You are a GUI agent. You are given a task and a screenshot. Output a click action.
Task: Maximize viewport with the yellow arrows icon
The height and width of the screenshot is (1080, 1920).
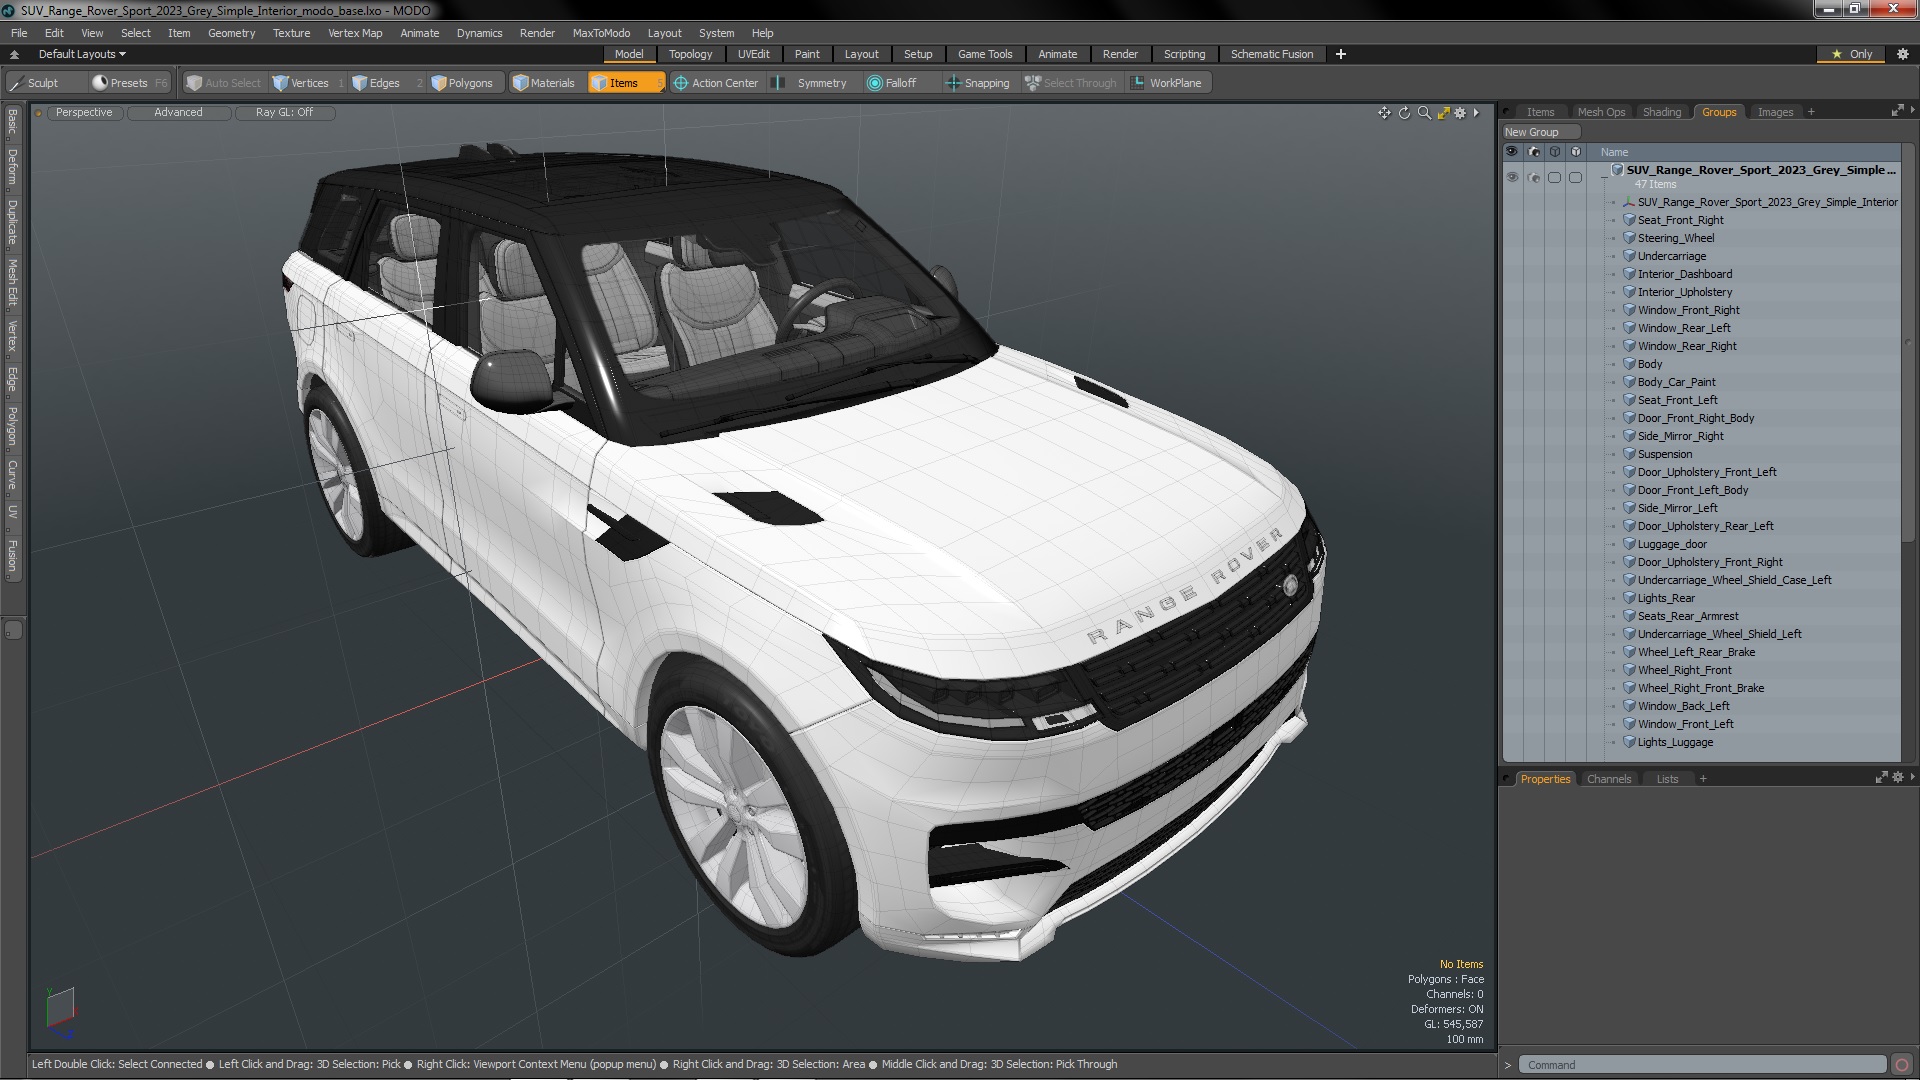tap(1443, 113)
